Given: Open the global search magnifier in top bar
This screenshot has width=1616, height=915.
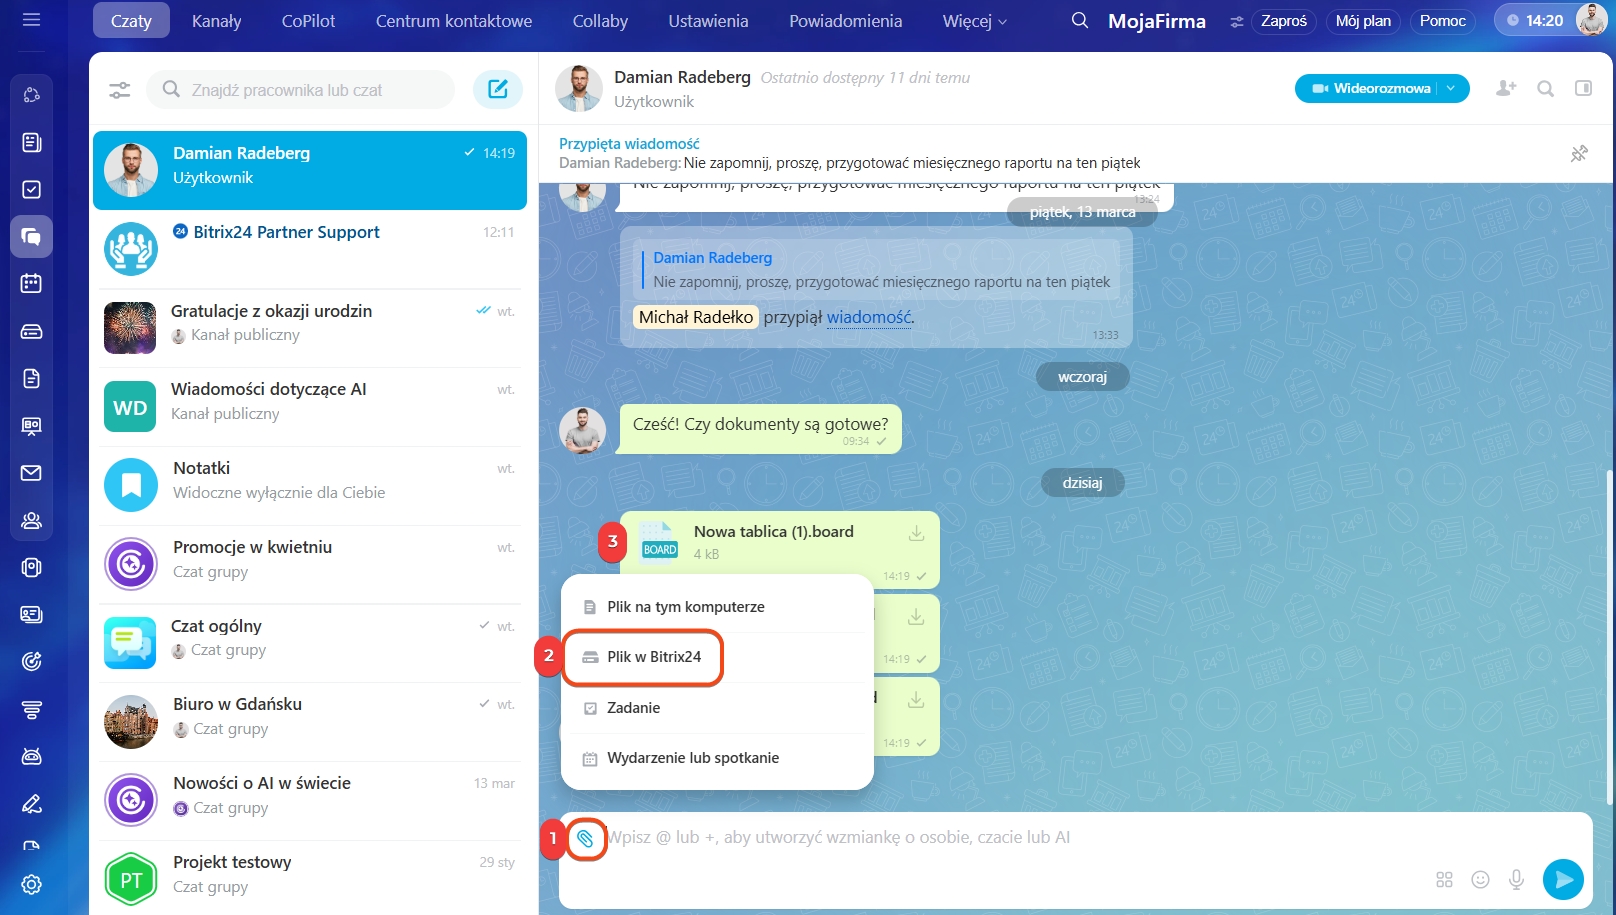Looking at the screenshot, I should tap(1080, 21).
